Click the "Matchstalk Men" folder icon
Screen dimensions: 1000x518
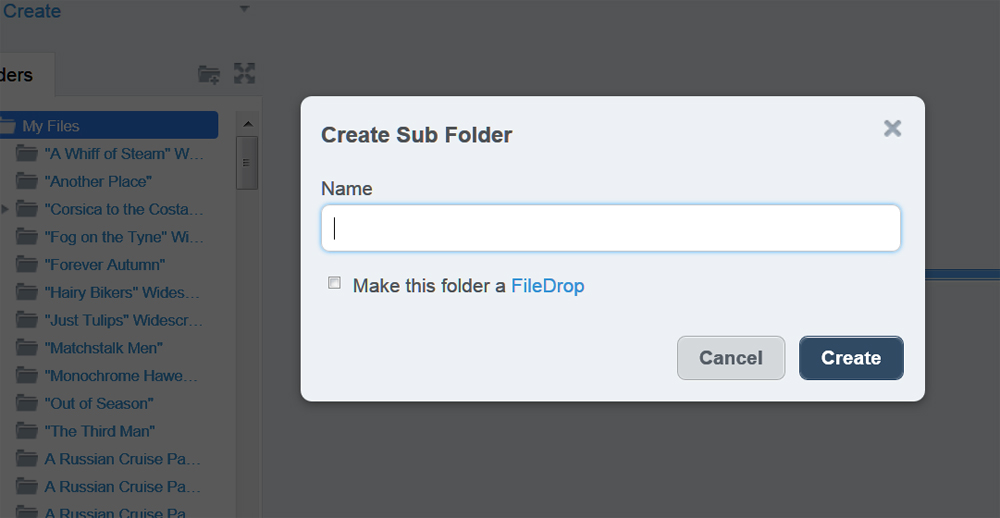tap(27, 348)
